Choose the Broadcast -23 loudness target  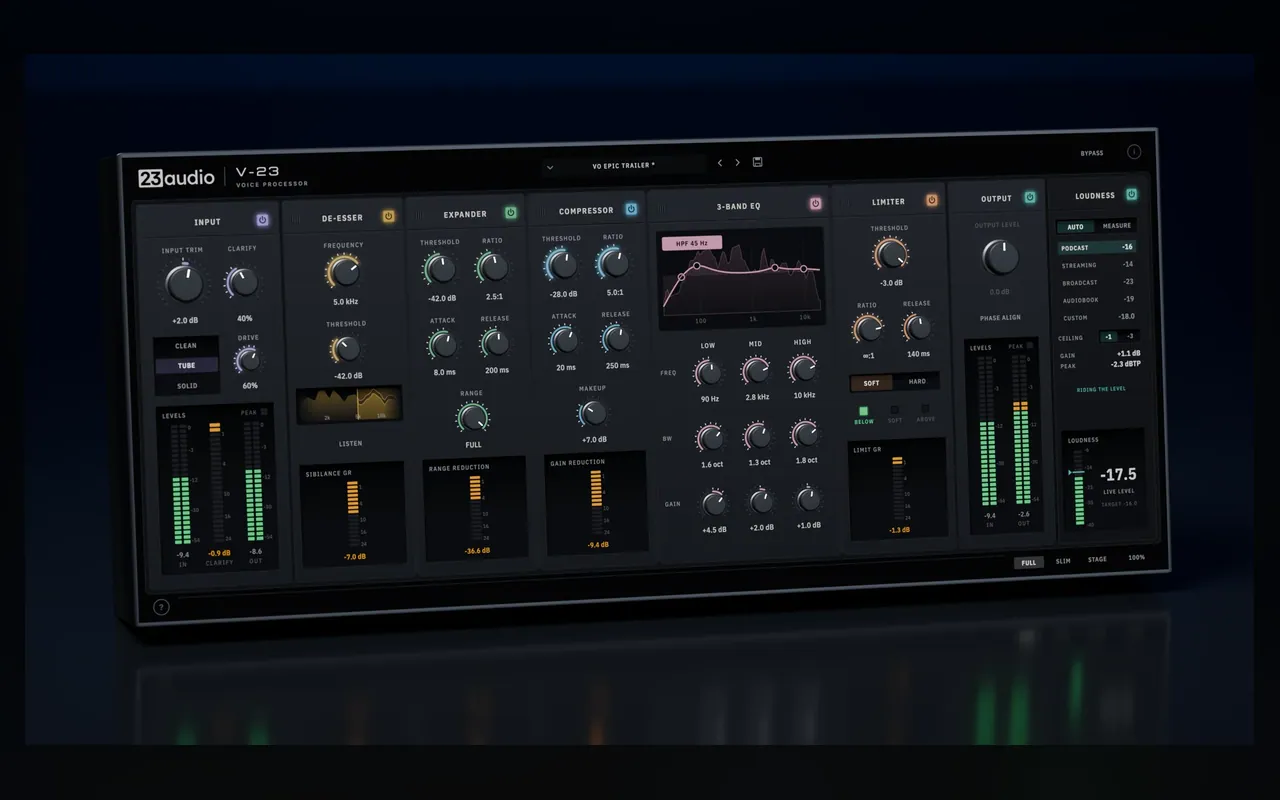point(1097,282)
